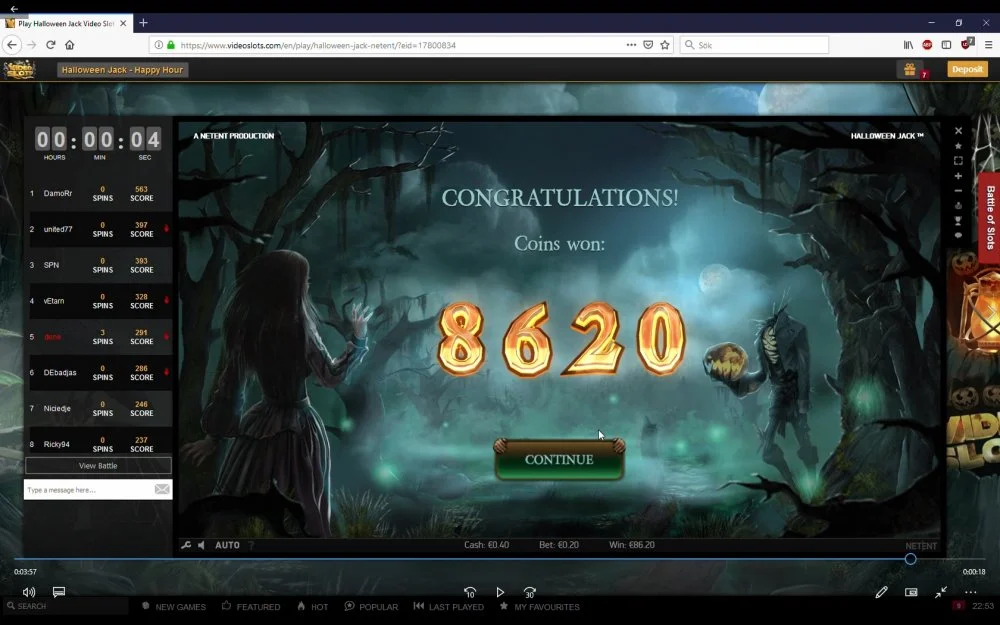Open the gift rewards icon

(909, 69)
